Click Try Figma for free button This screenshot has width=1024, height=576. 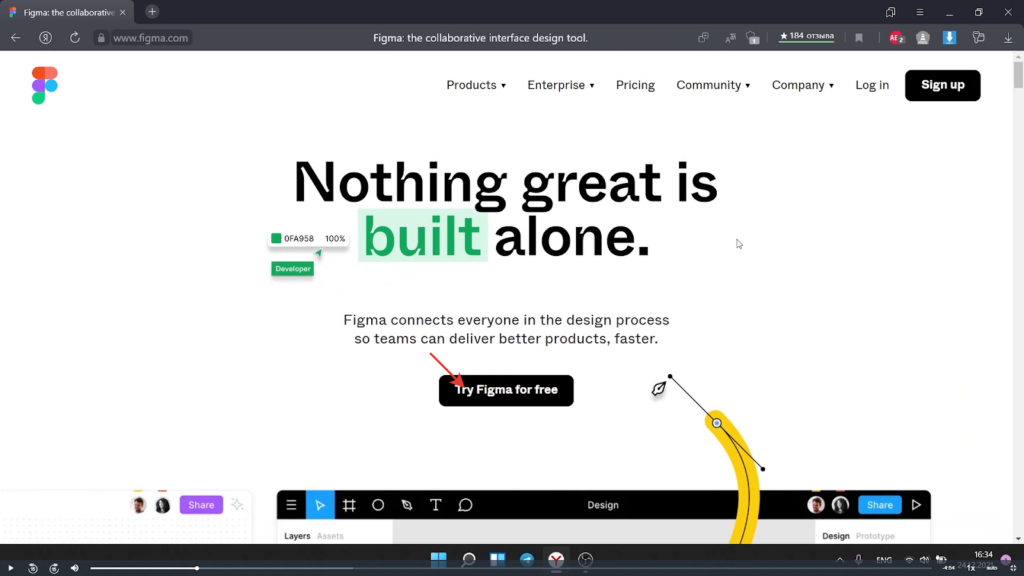(506, 391)
